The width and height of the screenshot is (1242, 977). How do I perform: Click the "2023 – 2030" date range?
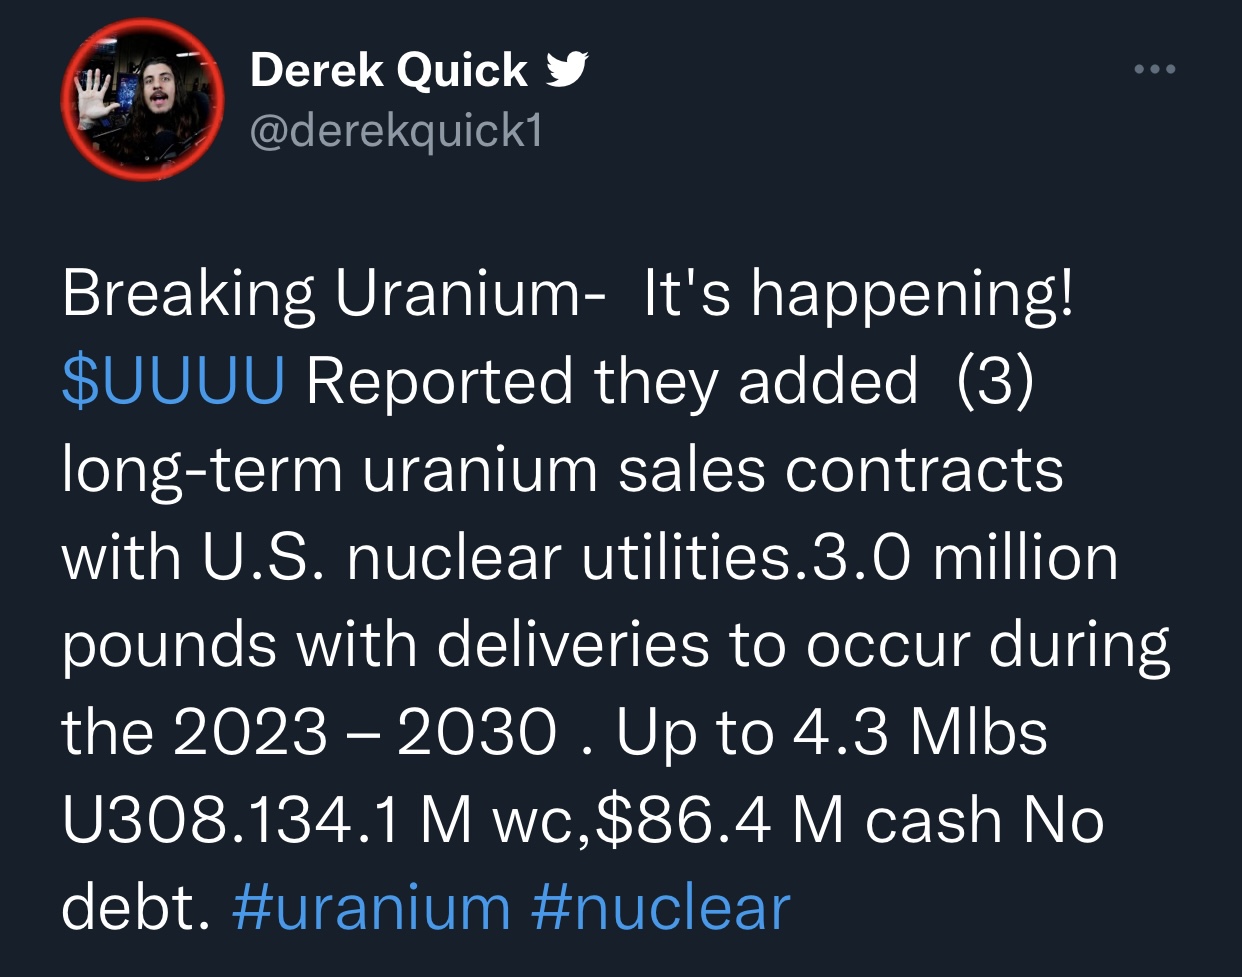click(365, 732)
